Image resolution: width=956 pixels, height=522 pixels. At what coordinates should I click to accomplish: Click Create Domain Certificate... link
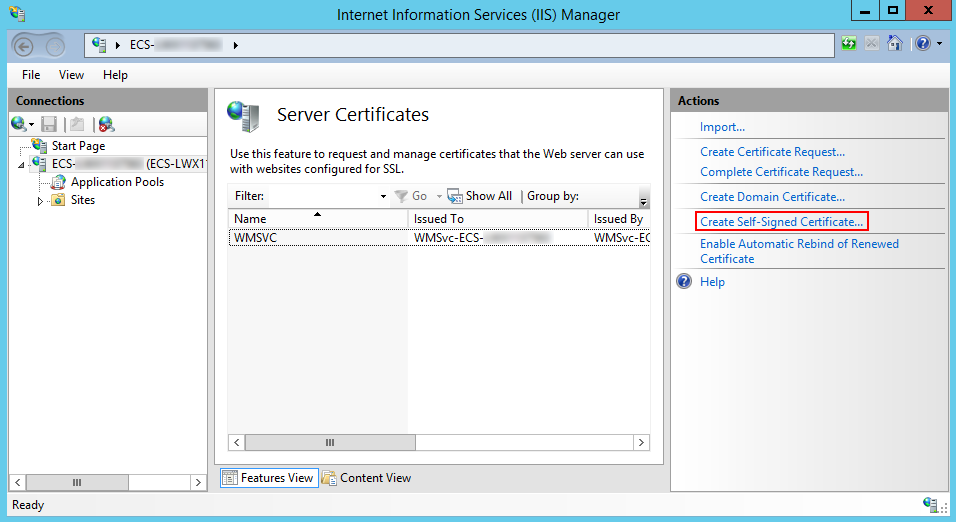tap(772, 197)
